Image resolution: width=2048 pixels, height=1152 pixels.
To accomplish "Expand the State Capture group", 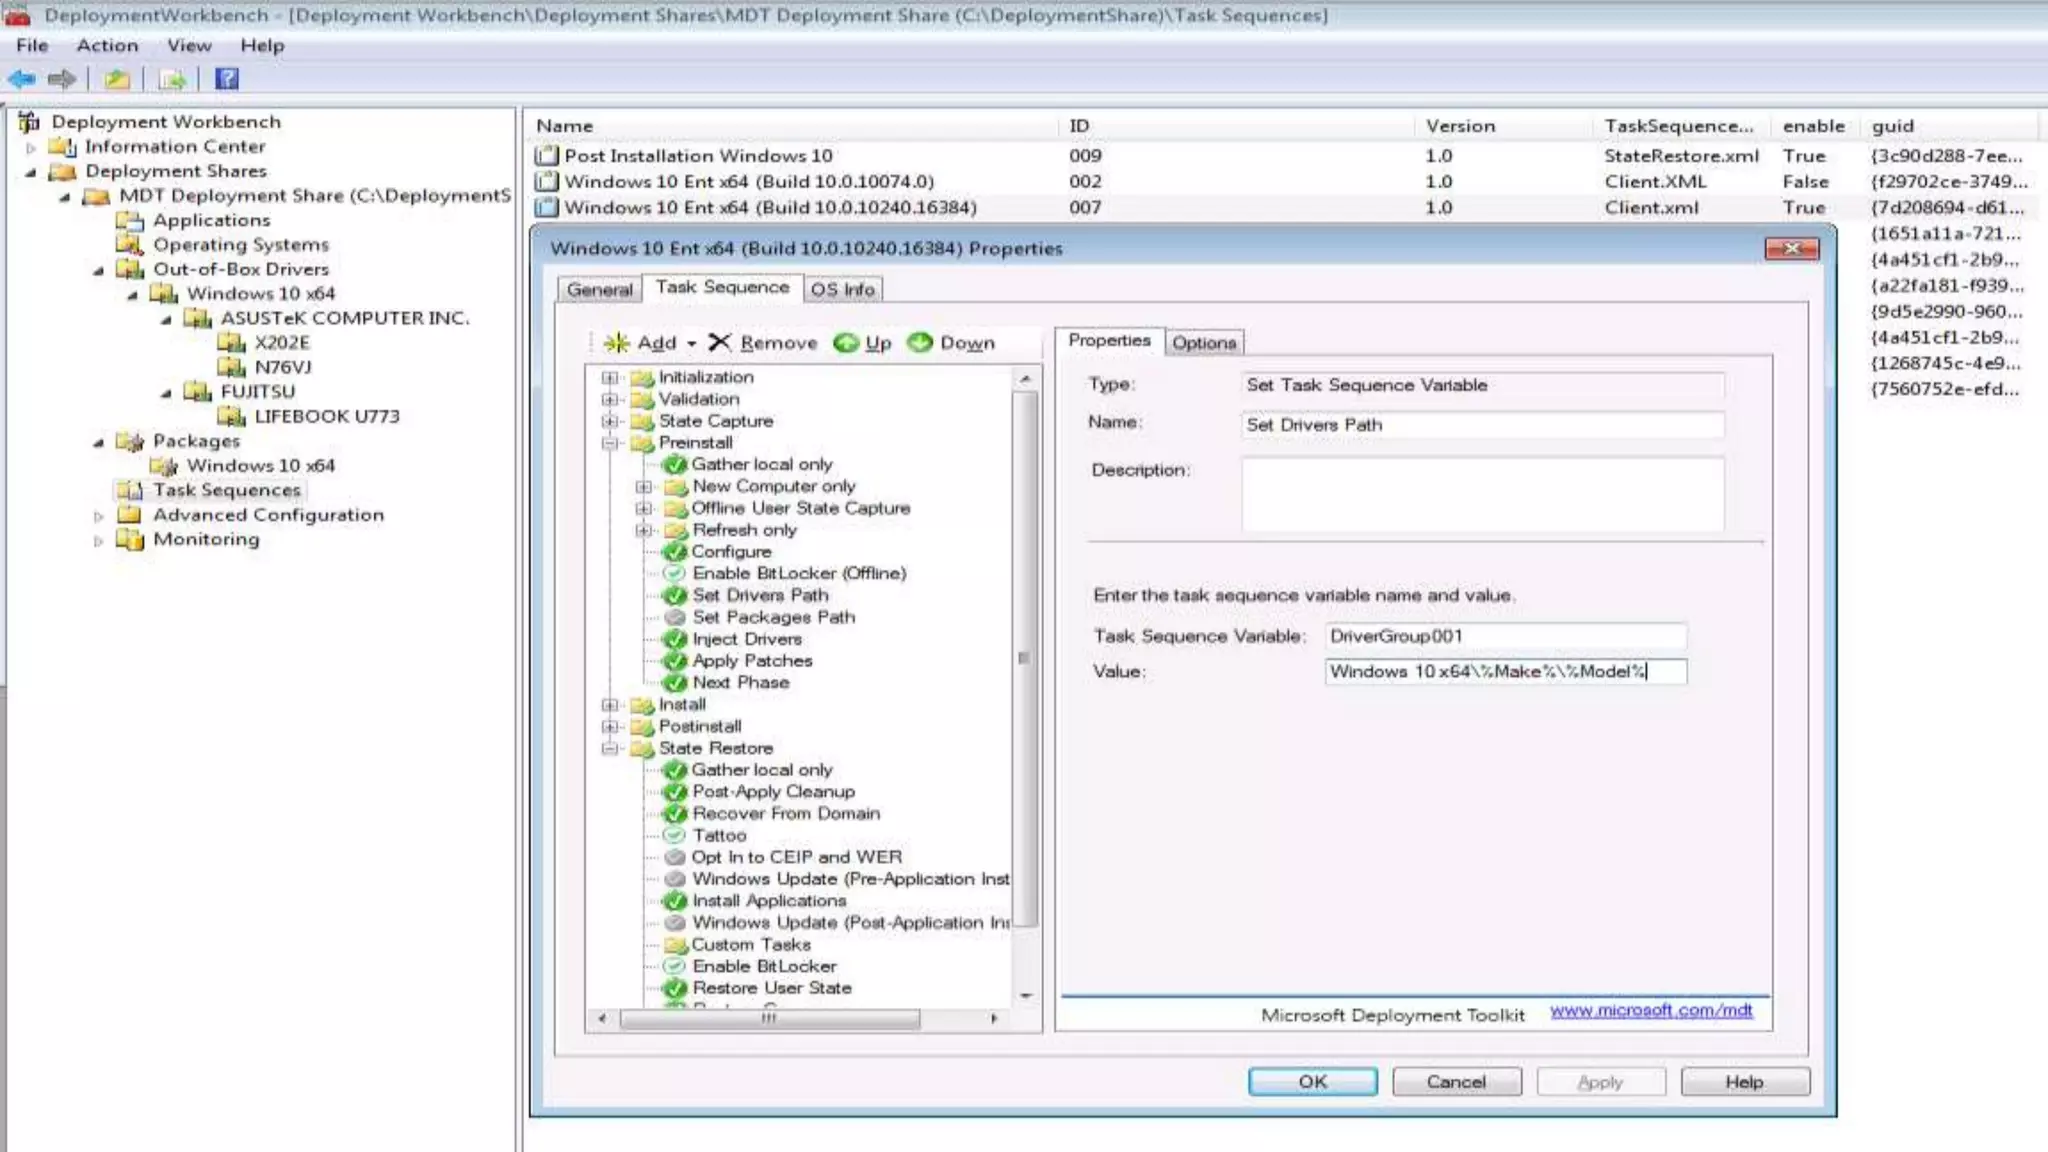I will coord(609,422).
